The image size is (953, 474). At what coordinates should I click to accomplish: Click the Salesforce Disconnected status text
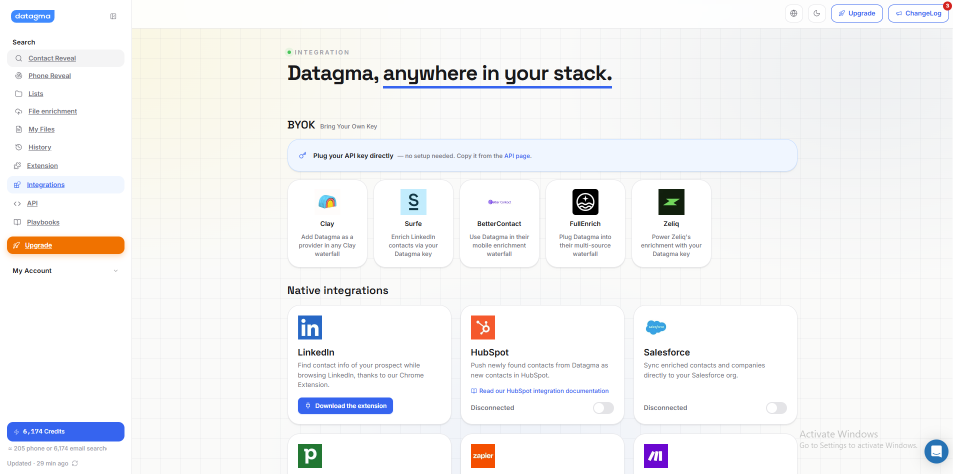pyautogui.click(x=666, y=408)
